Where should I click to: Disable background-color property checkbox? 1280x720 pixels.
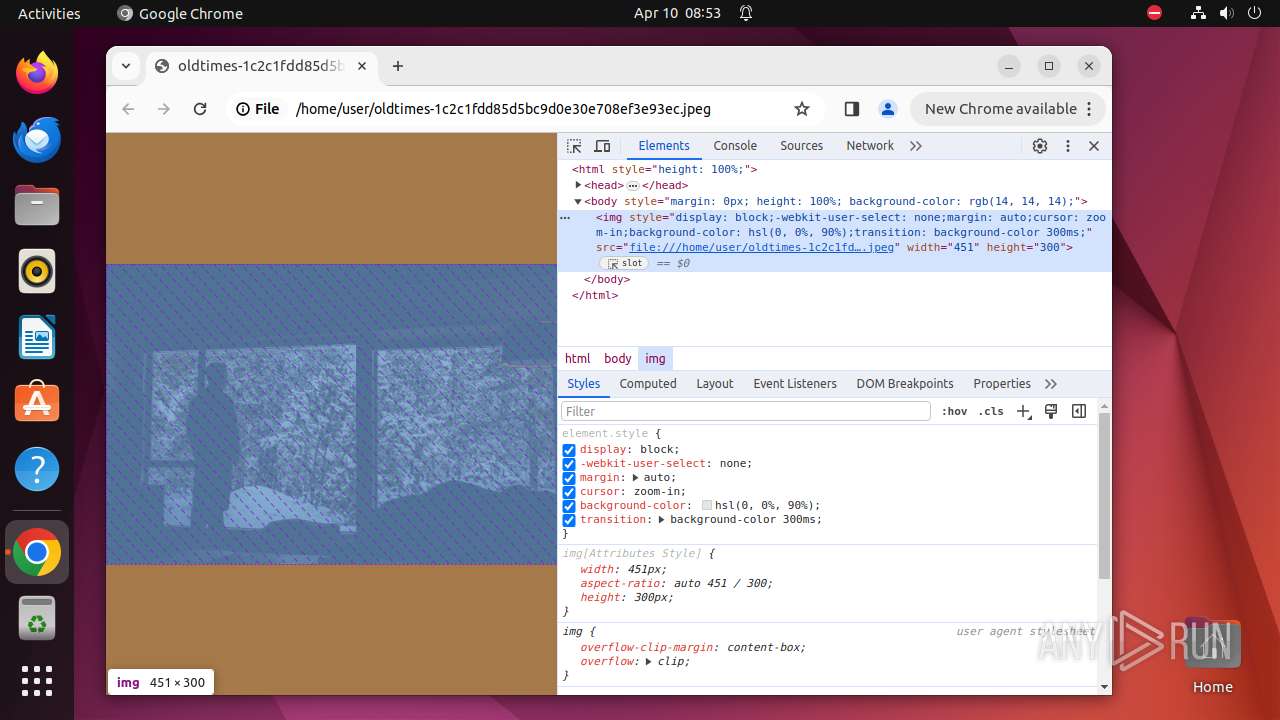pyautogui.click(x=569, y=506)
